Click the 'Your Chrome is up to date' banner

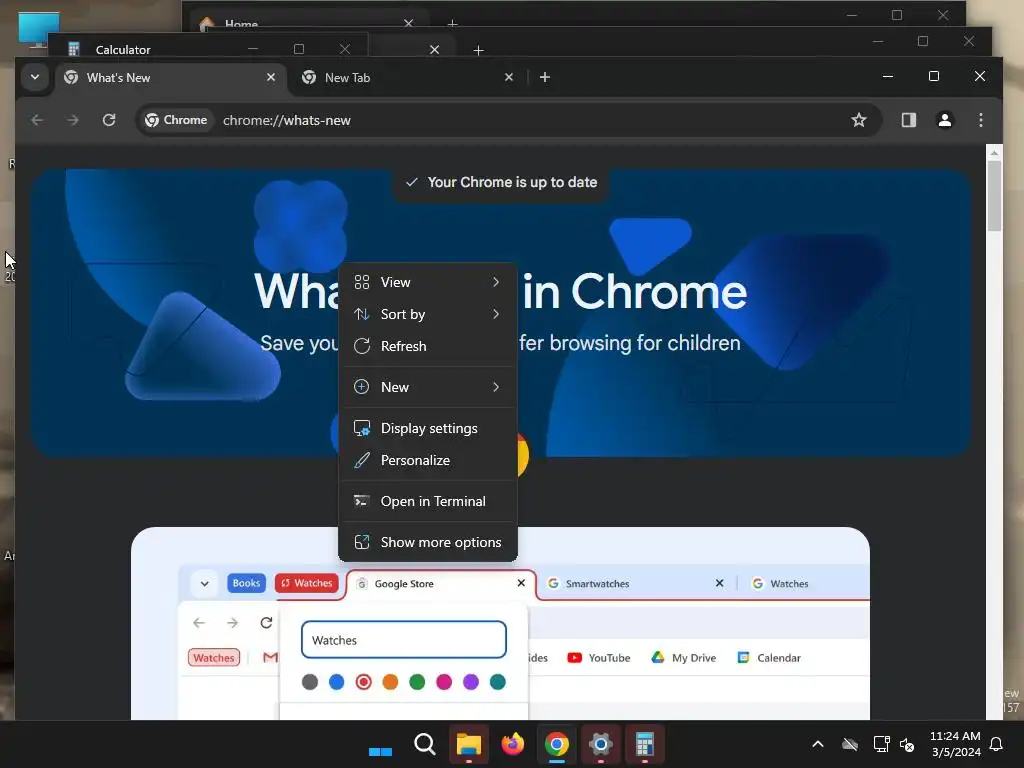point(500,182)
